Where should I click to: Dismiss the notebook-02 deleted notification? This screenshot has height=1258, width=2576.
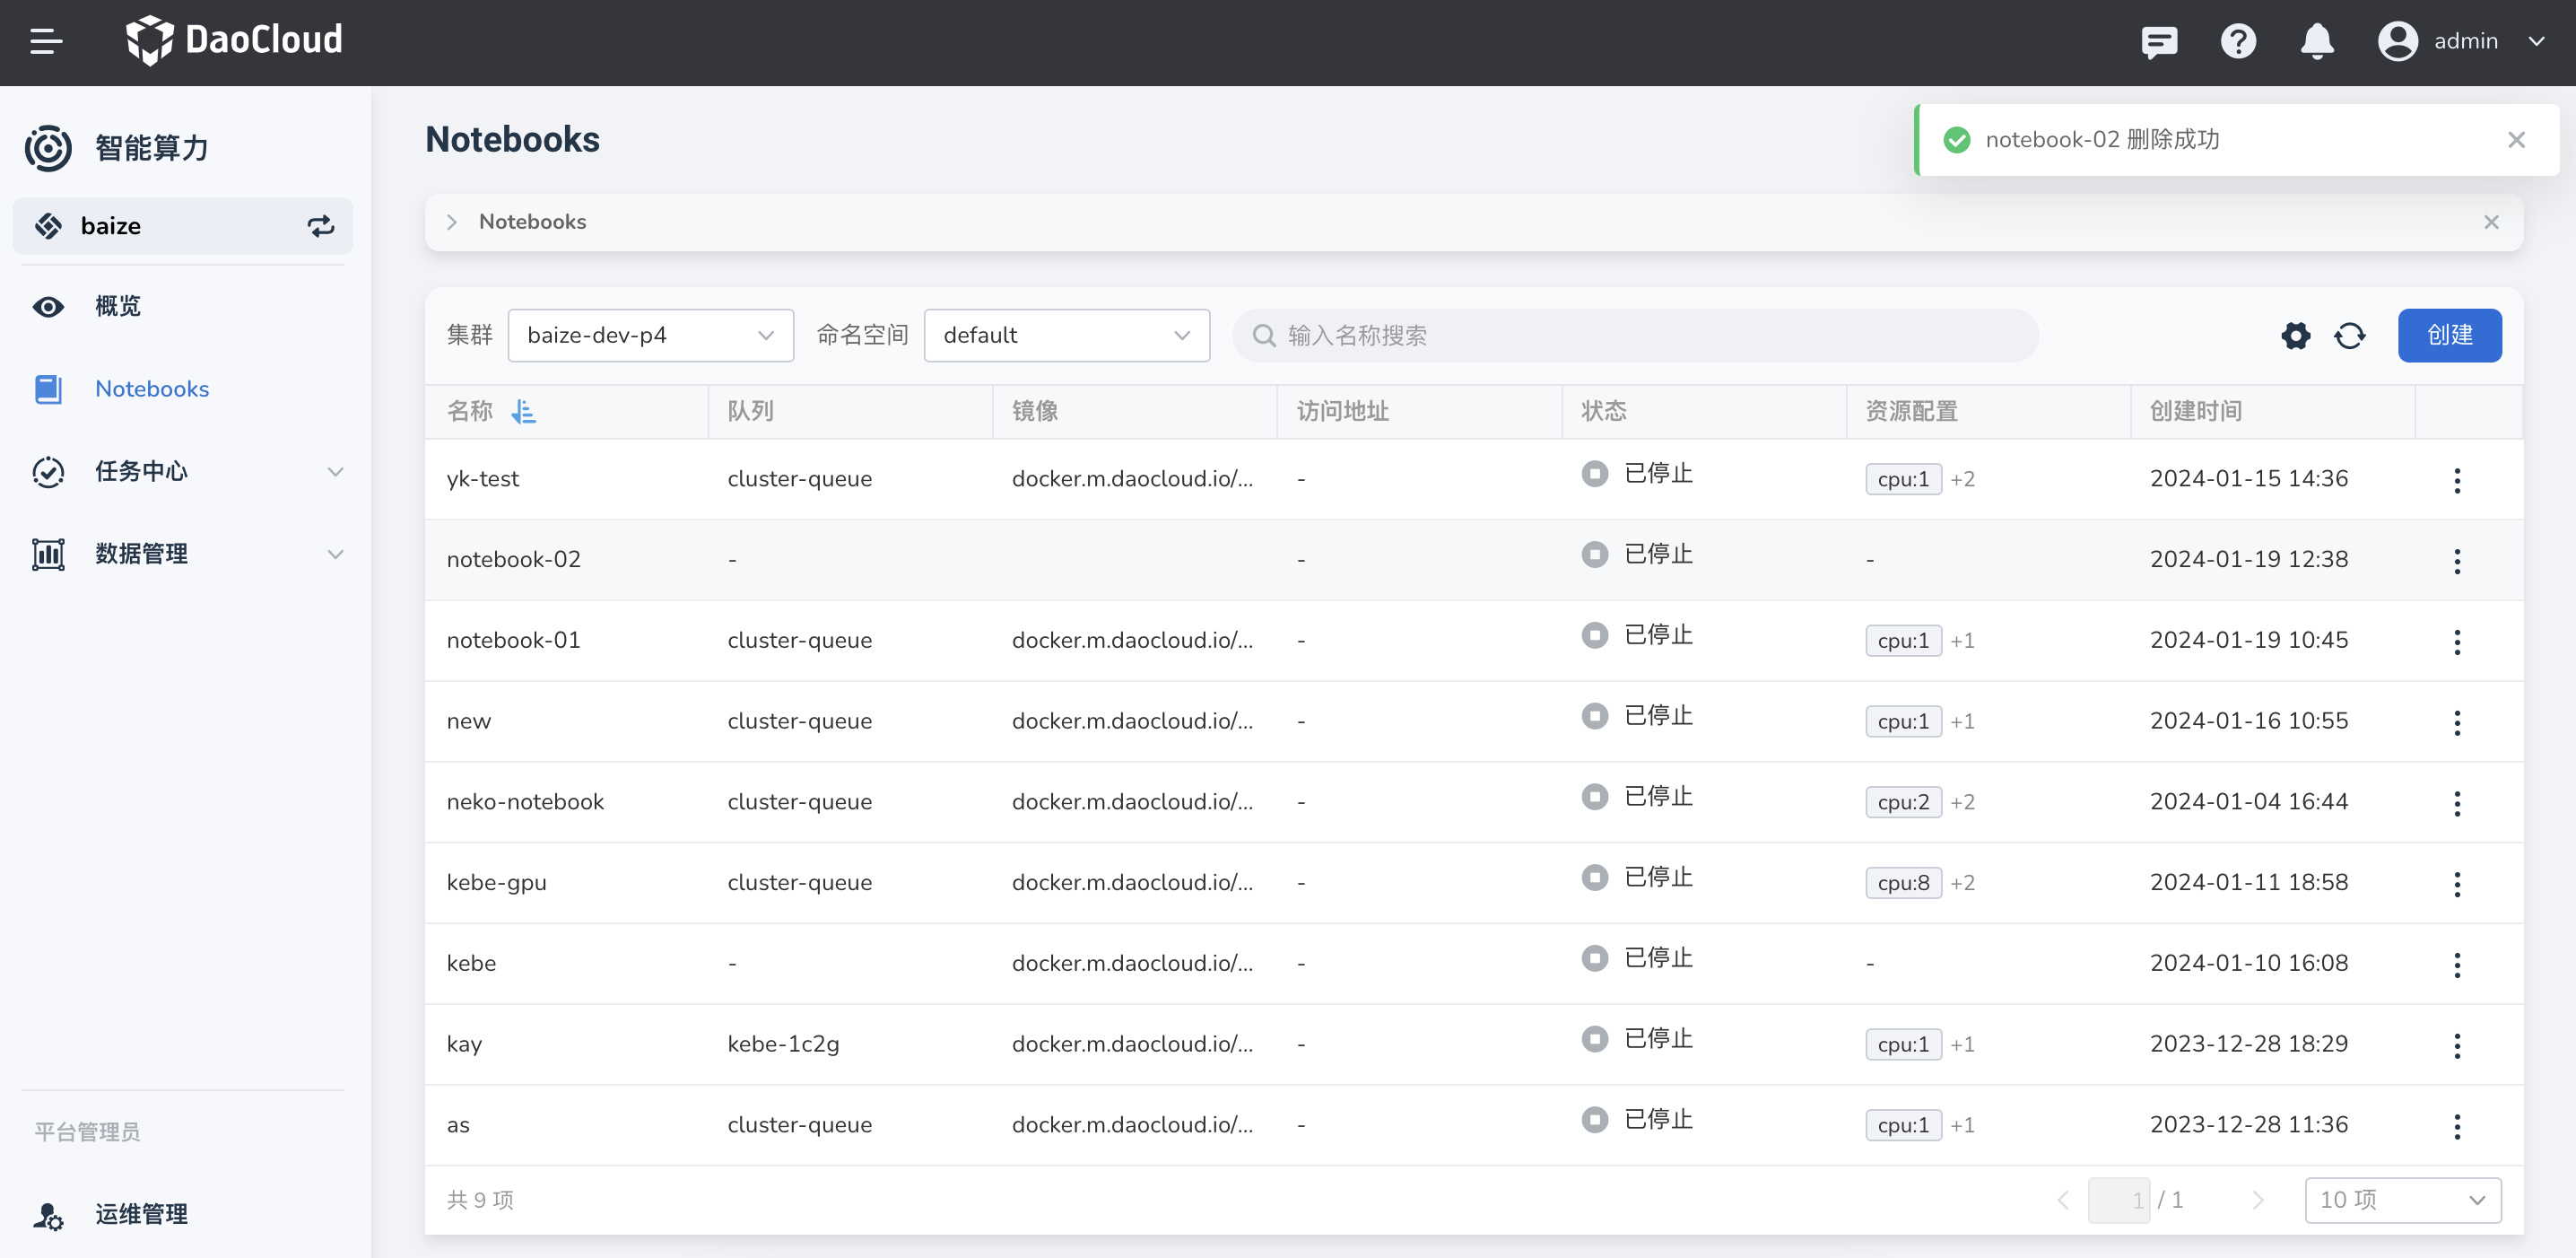(2516, 140)
